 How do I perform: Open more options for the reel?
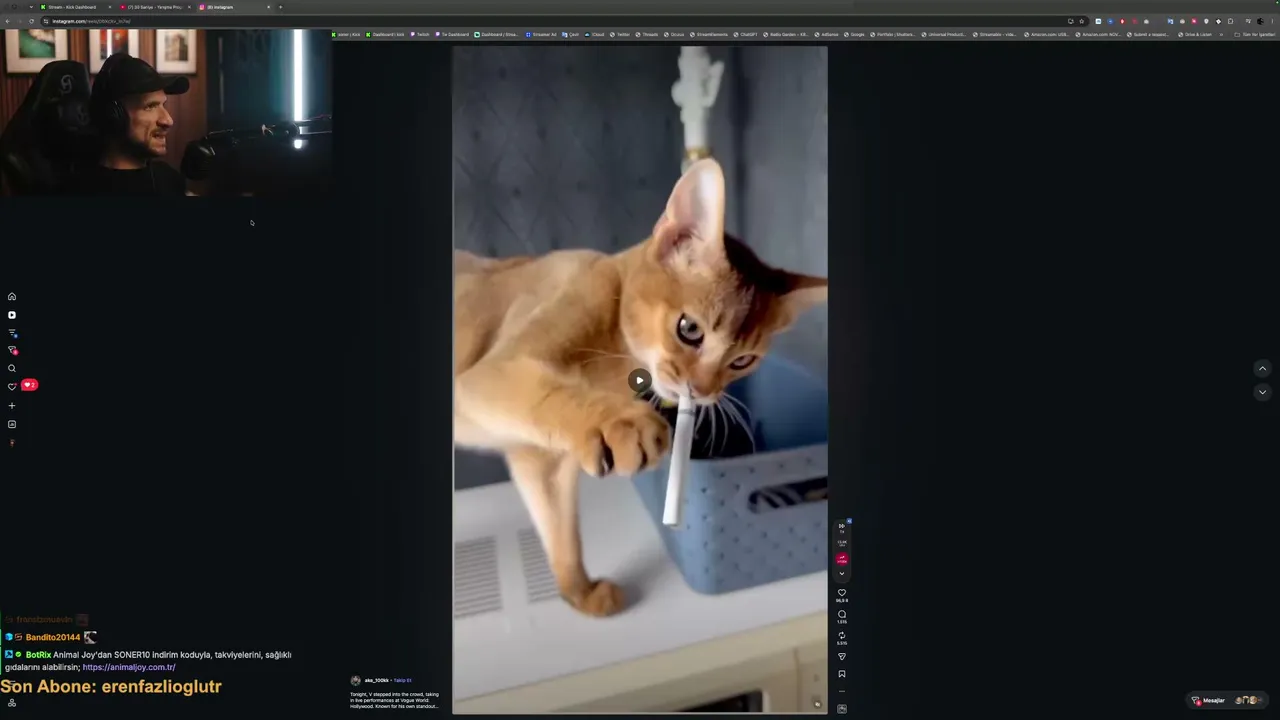(x=842, y=691)
